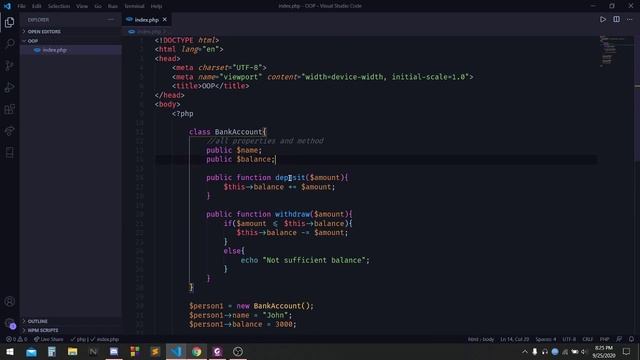This screenshot has height=360, width=640.
Task: Show hidden system tray icons
Action: pos(524,351)
